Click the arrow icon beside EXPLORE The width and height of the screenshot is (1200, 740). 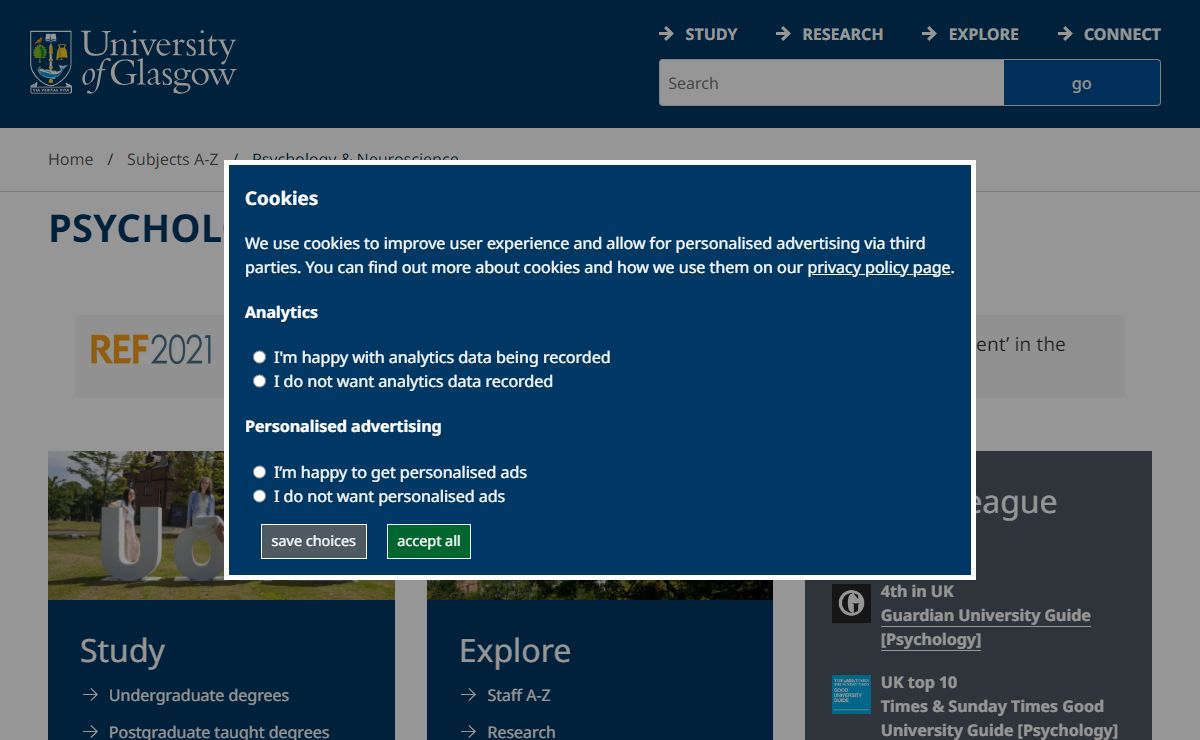point(930,34)
